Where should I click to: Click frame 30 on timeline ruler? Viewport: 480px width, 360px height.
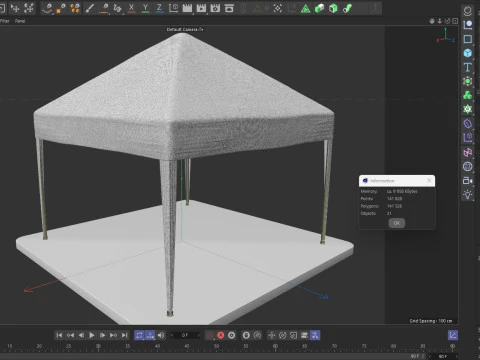[x=98, y=346]
